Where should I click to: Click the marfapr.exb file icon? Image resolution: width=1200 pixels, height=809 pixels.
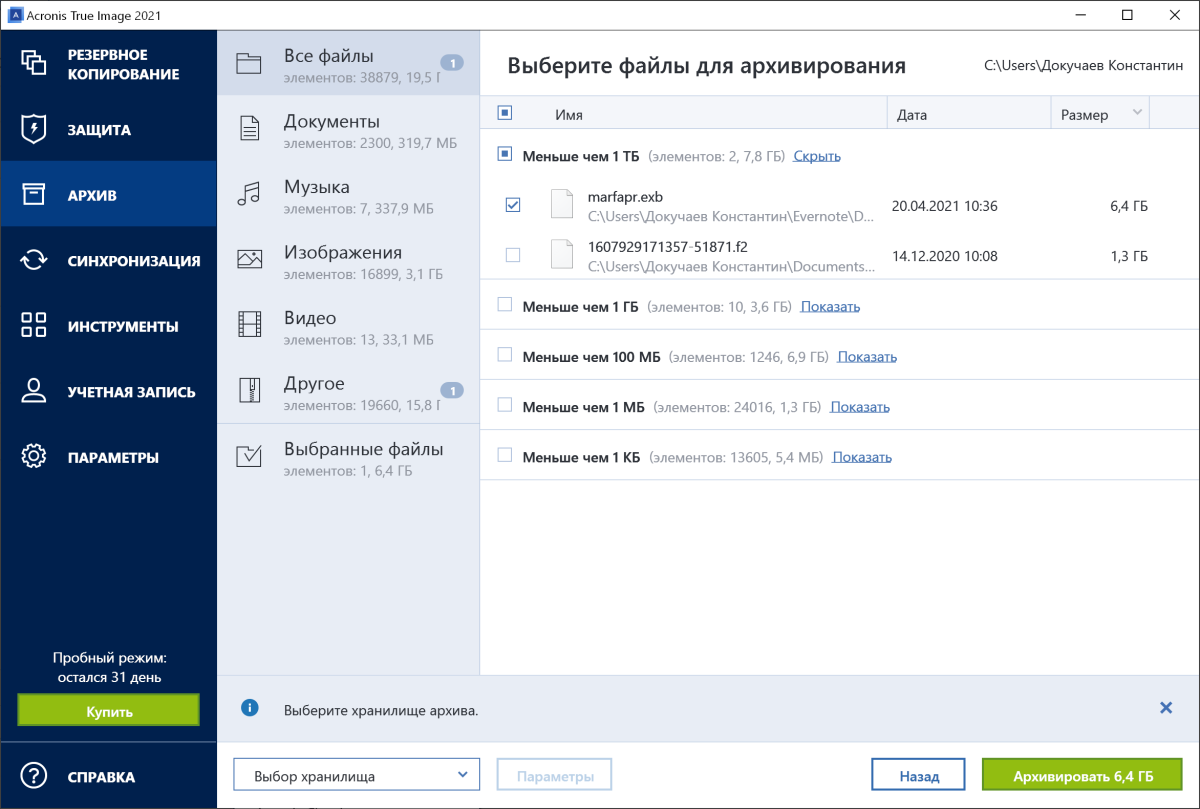click(x=563, y=204)
